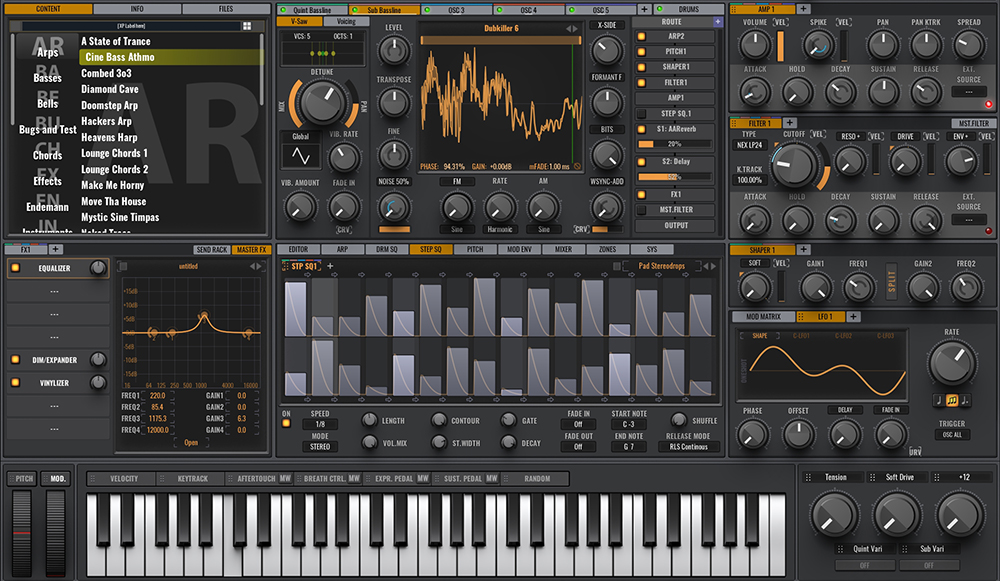
Task: Click the OUTPUT route button
Action: coord(675,225)
